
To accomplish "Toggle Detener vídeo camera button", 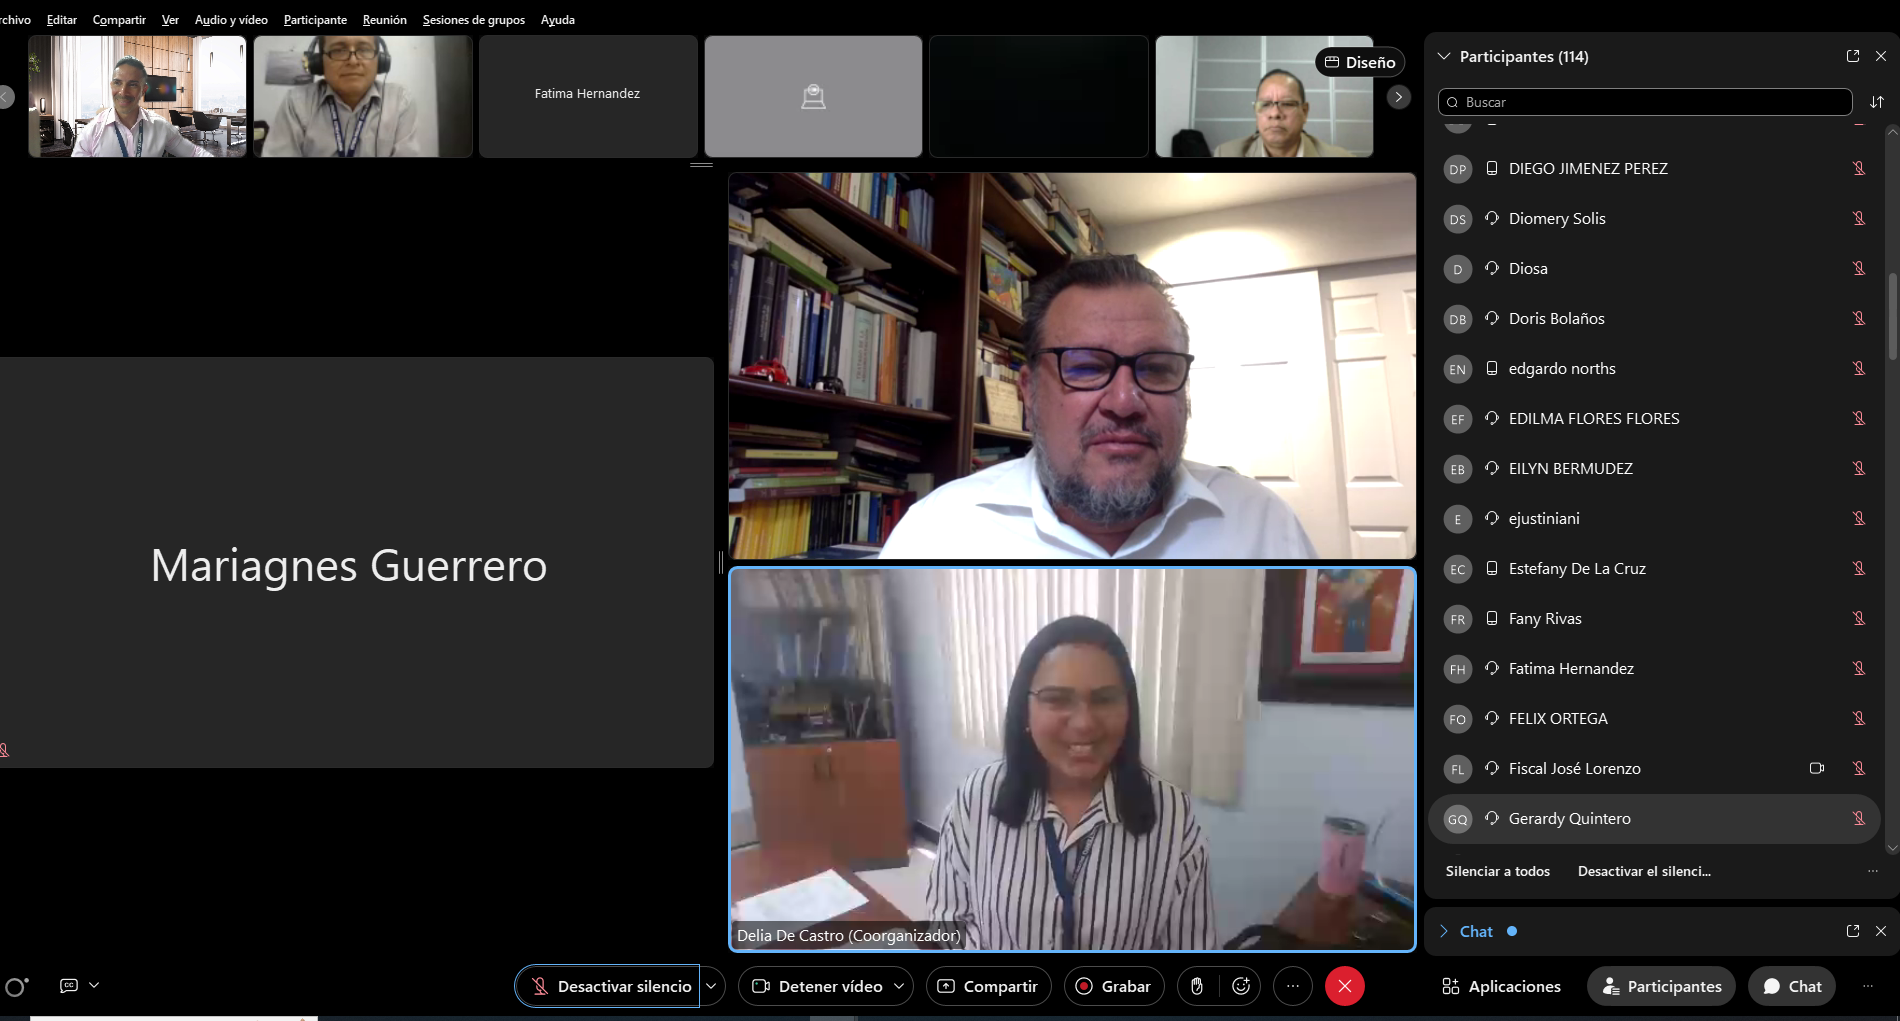I will 817,986.
